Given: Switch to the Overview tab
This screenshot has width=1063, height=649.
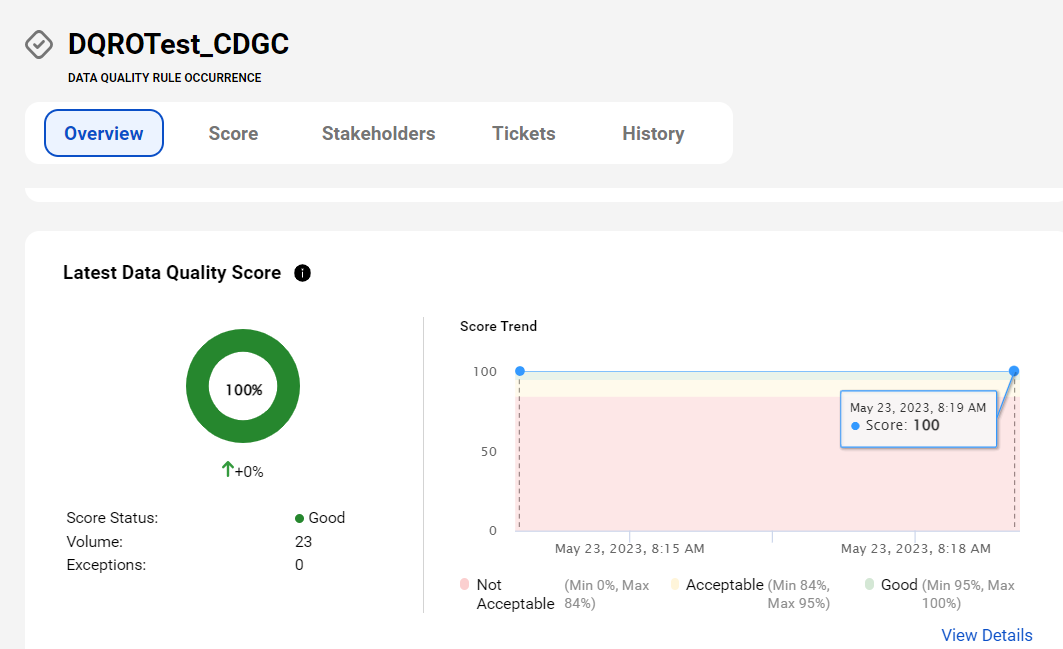Looking at the screenshot, I should pyautogui.click(x=104, y=133).
